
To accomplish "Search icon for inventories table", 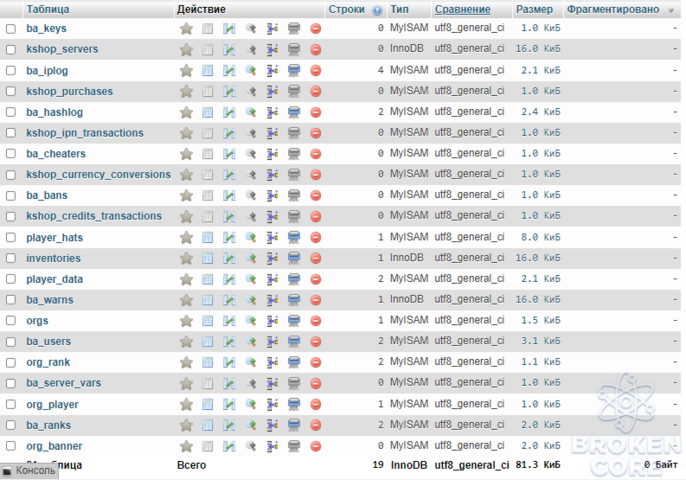I will pos(251,258).
